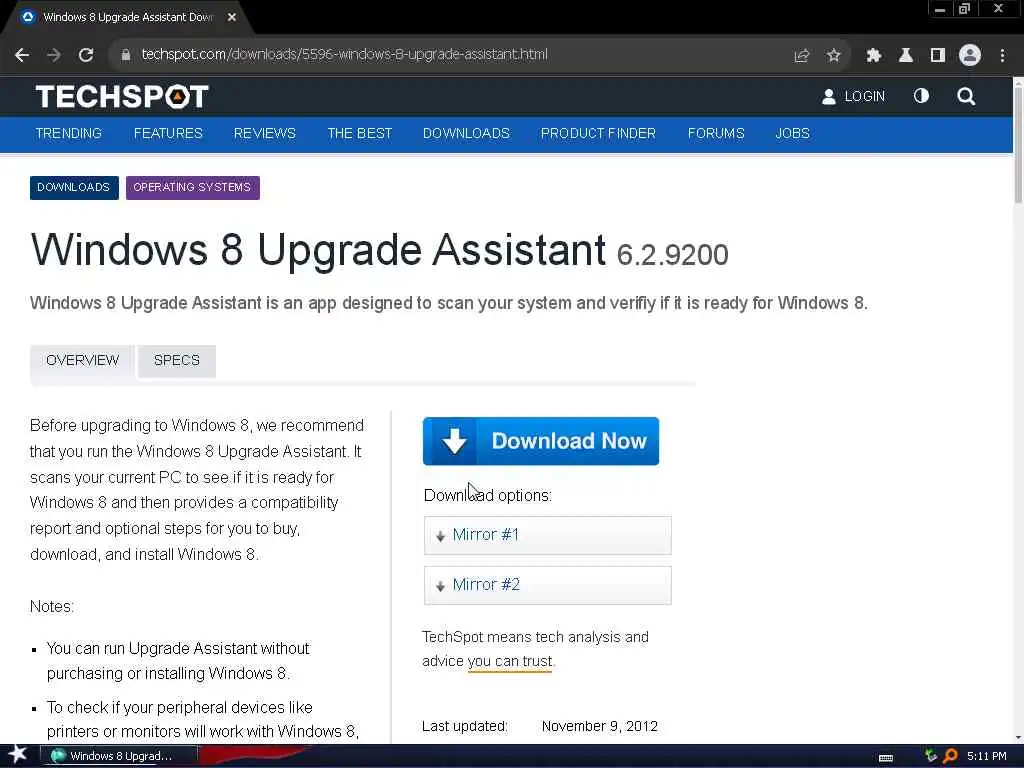Click the TechSpot logo
1024x768 pixels.
(122, 97)
